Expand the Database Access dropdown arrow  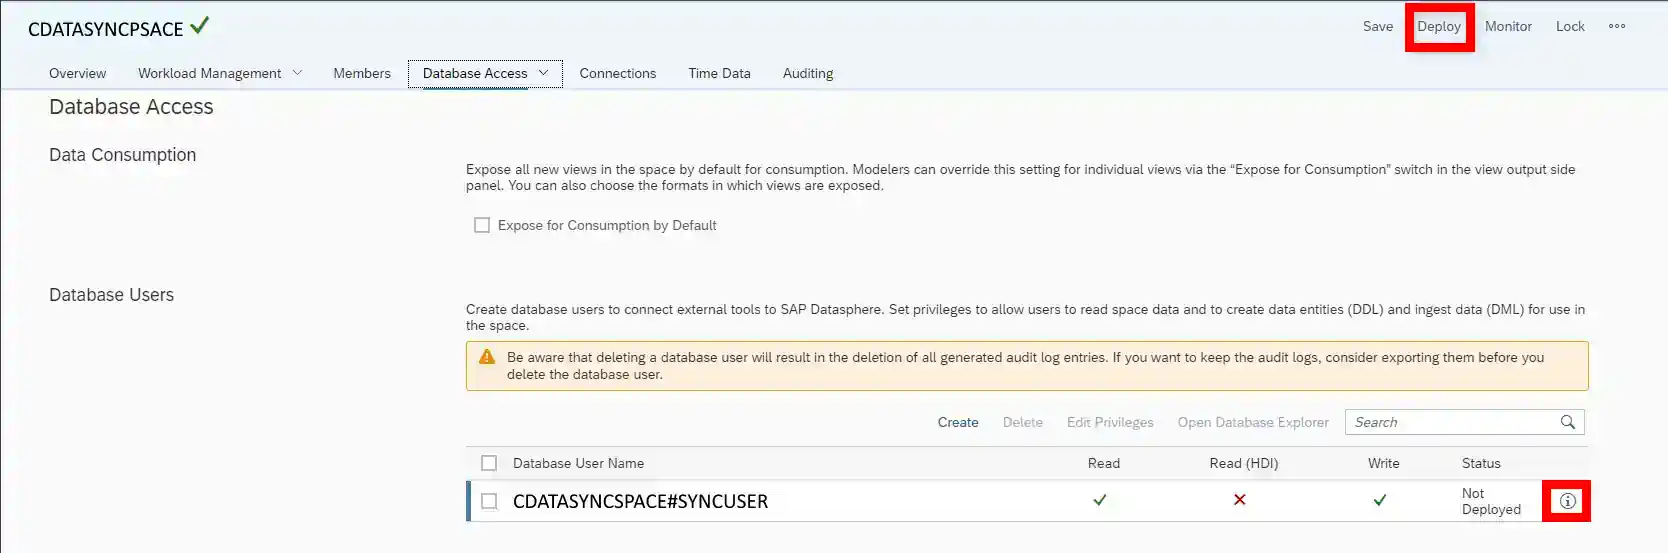544,73
